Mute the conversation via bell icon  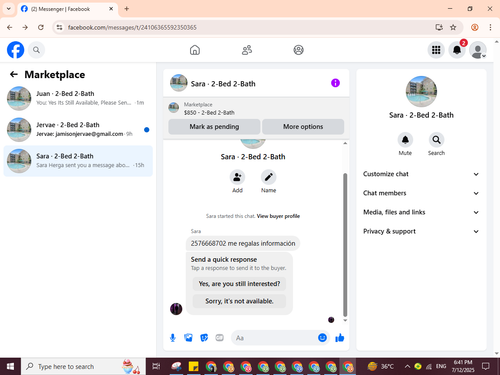pyautogui.click(x=405, y=140)
